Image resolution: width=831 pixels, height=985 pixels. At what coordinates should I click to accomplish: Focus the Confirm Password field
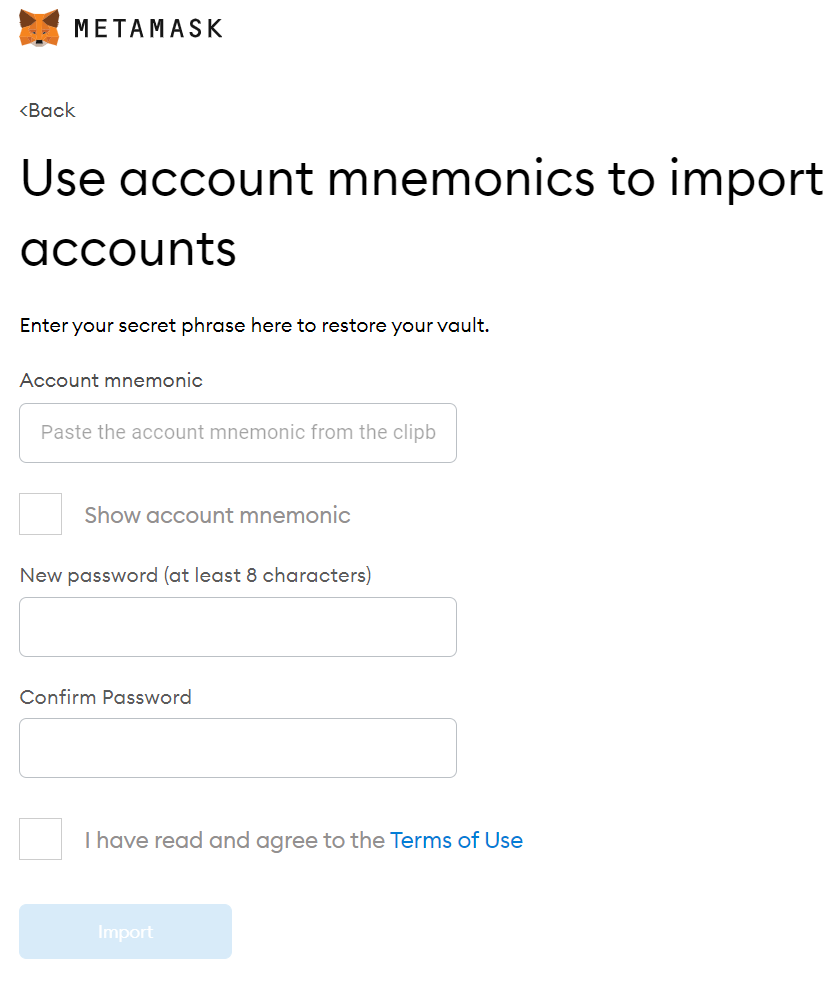click(238, 748)
